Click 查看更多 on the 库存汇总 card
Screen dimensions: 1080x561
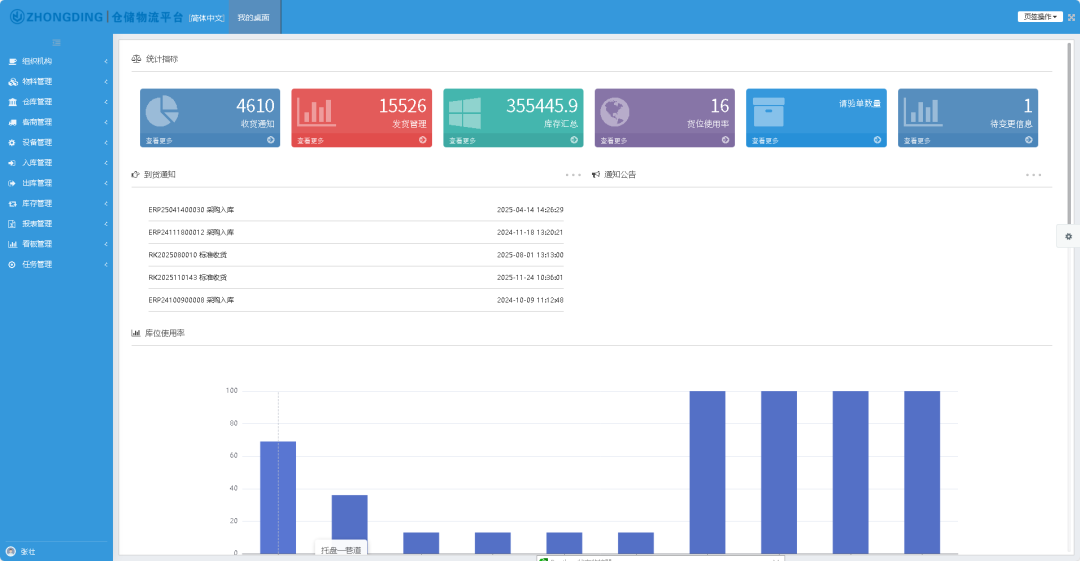(463, 141)
